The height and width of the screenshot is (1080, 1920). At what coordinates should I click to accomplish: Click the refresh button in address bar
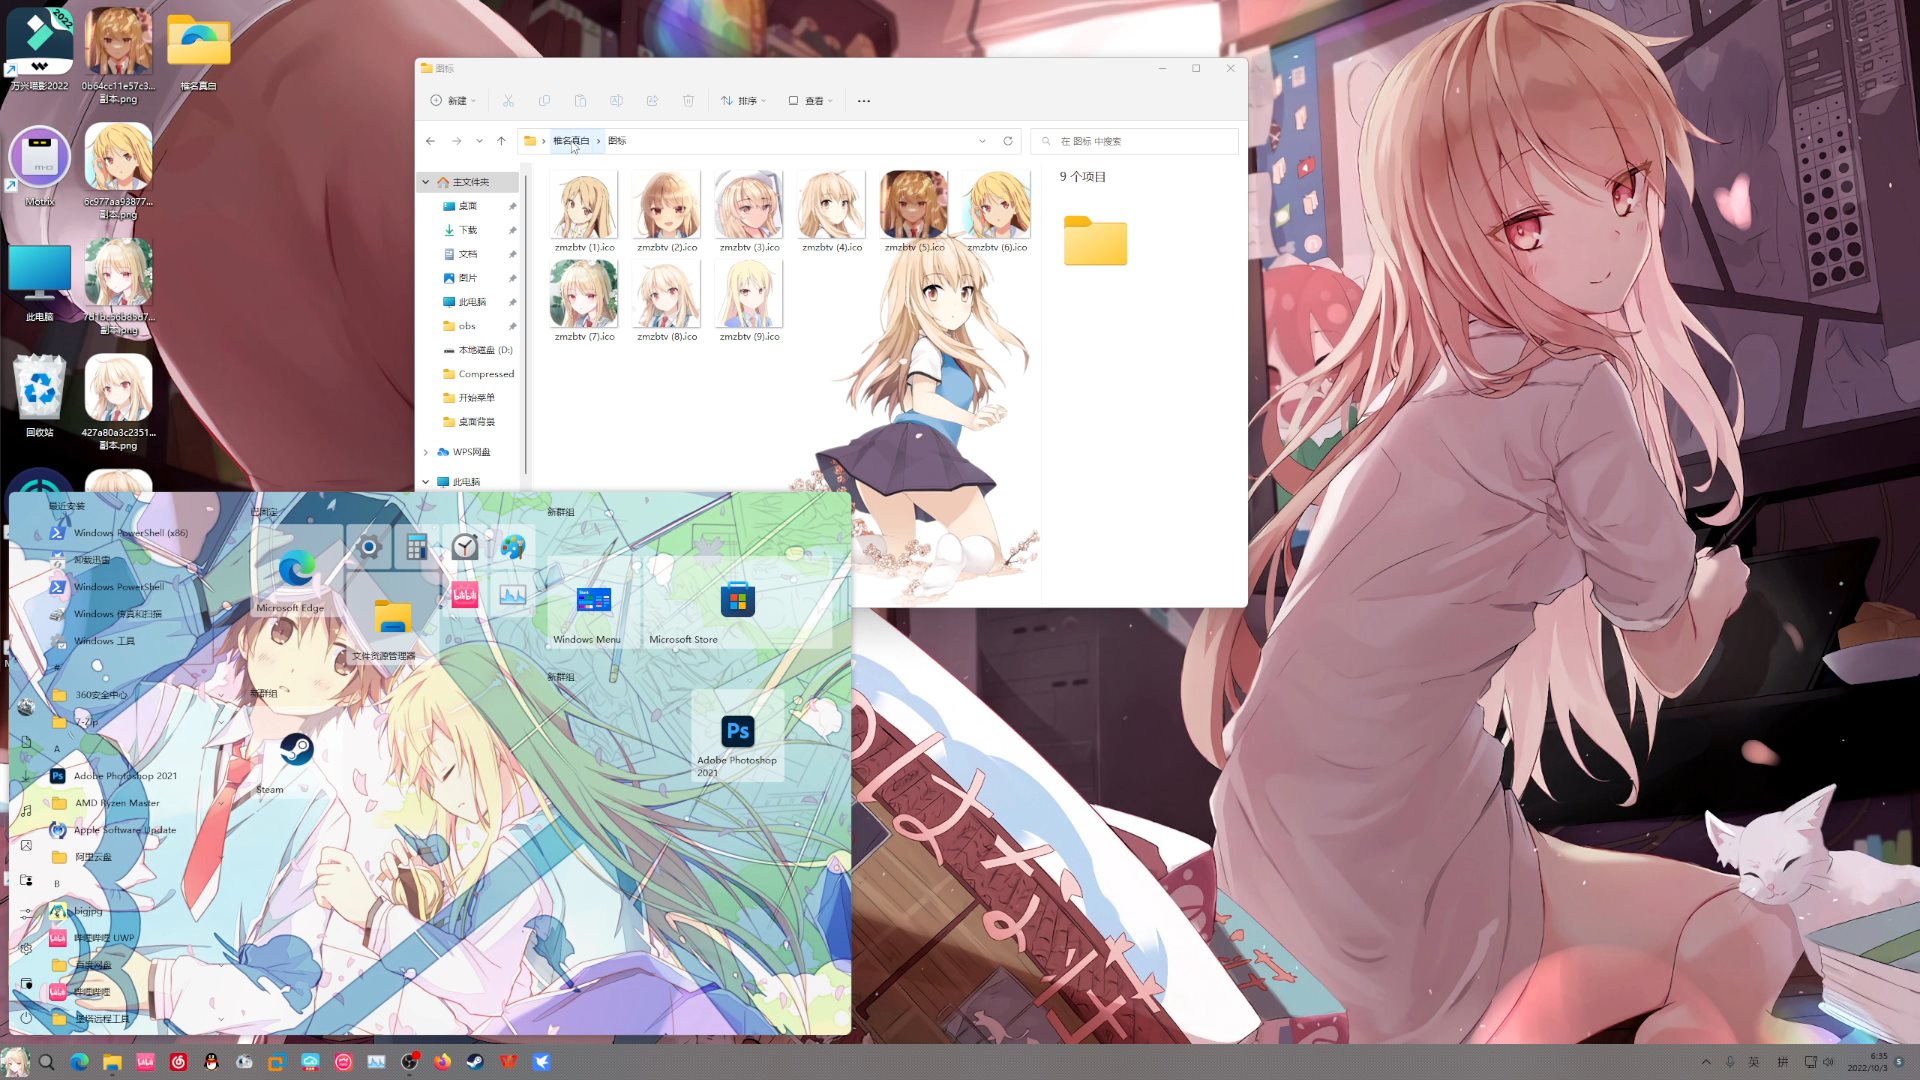point(1008,141)
